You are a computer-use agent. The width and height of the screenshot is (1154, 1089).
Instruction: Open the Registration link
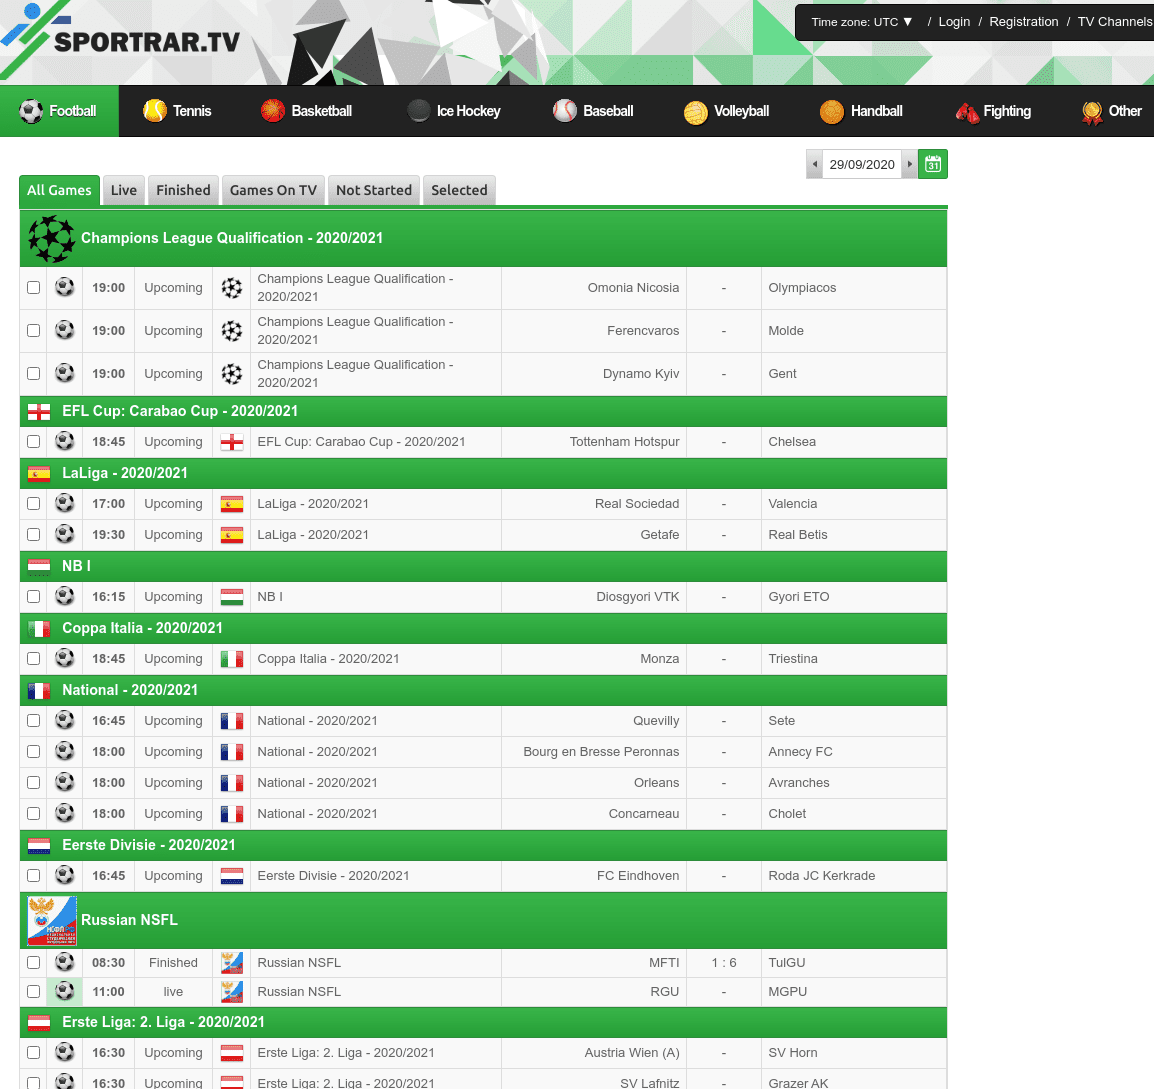click(x=1024, y=22)
